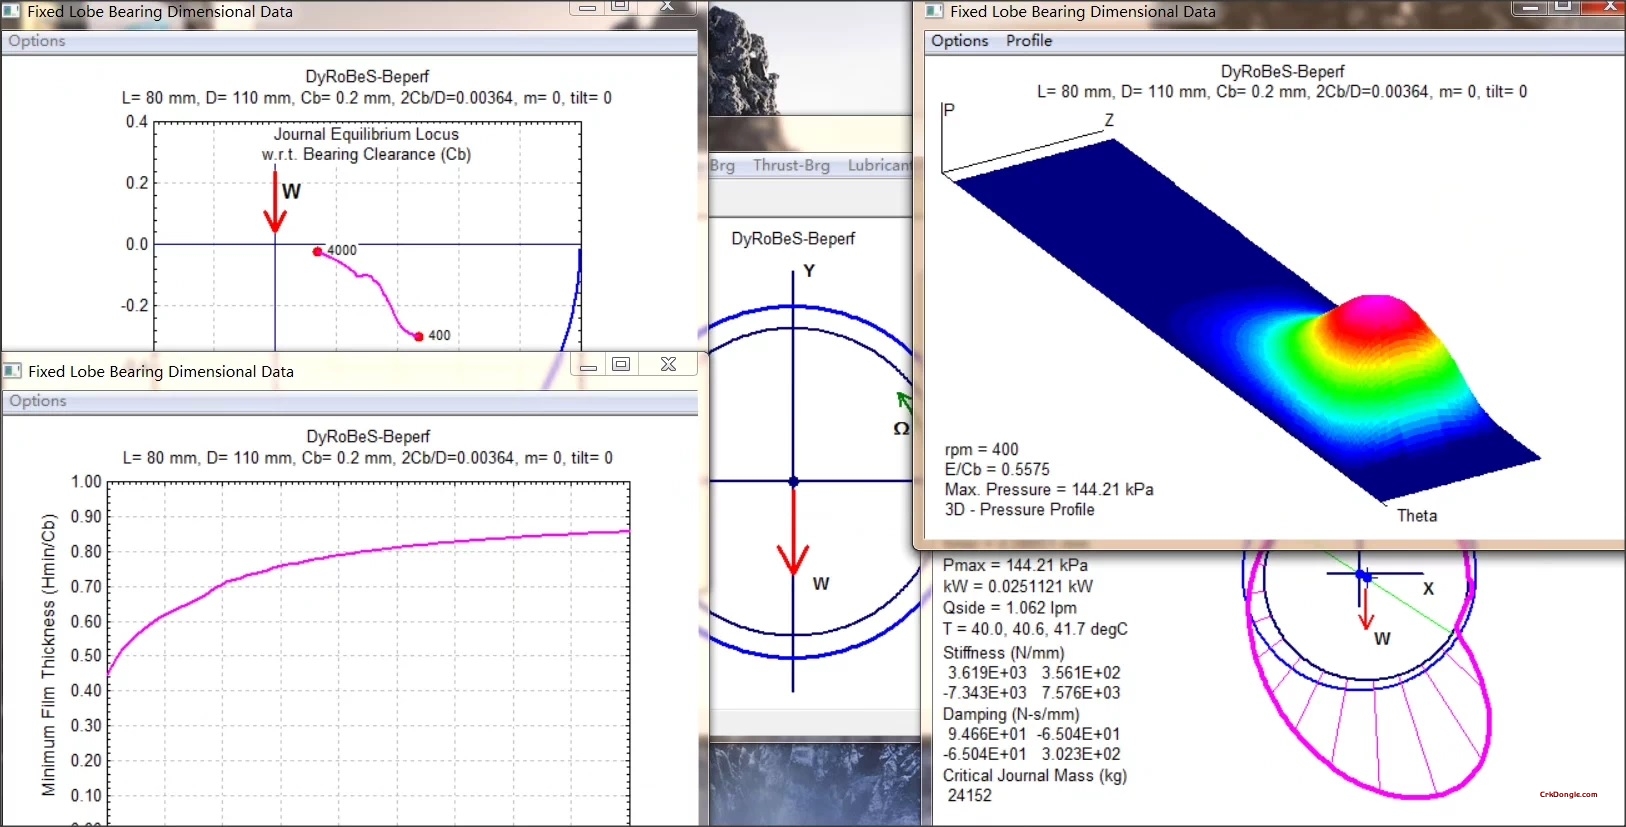Click the 3D Pressure Profile window's title icon

tap(934, 11)
